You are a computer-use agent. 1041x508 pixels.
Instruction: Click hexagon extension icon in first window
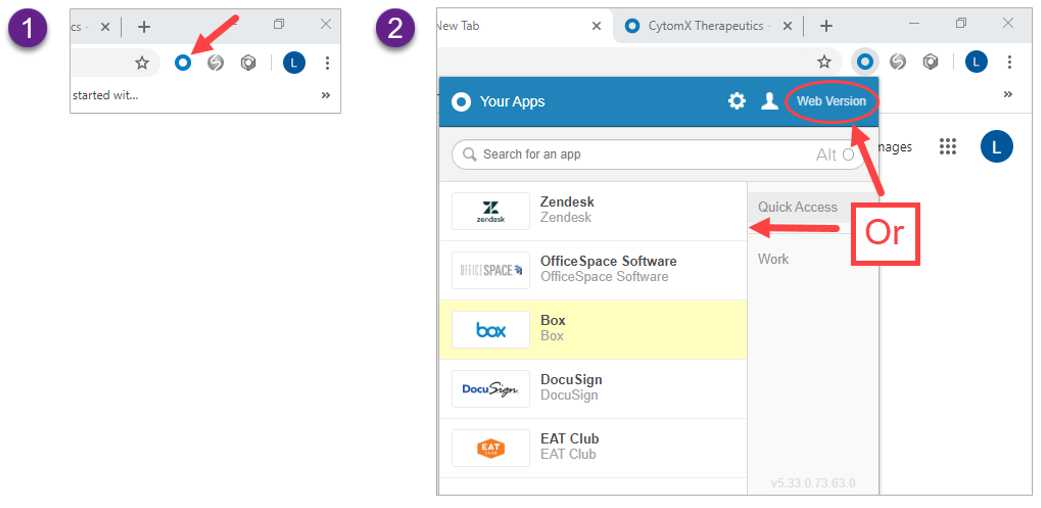248,63
